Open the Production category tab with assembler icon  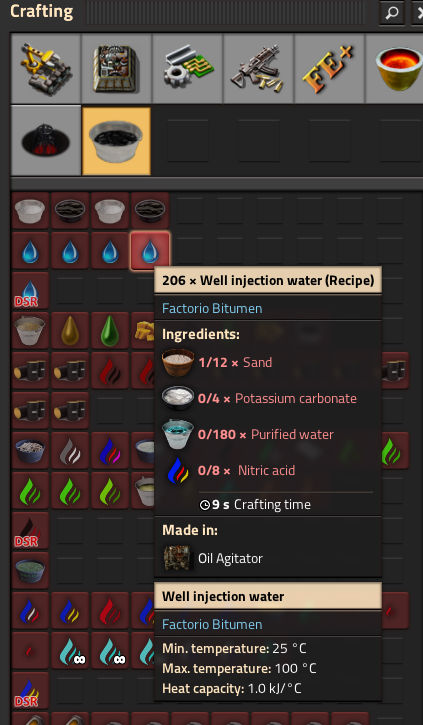[x=116, y=68]
